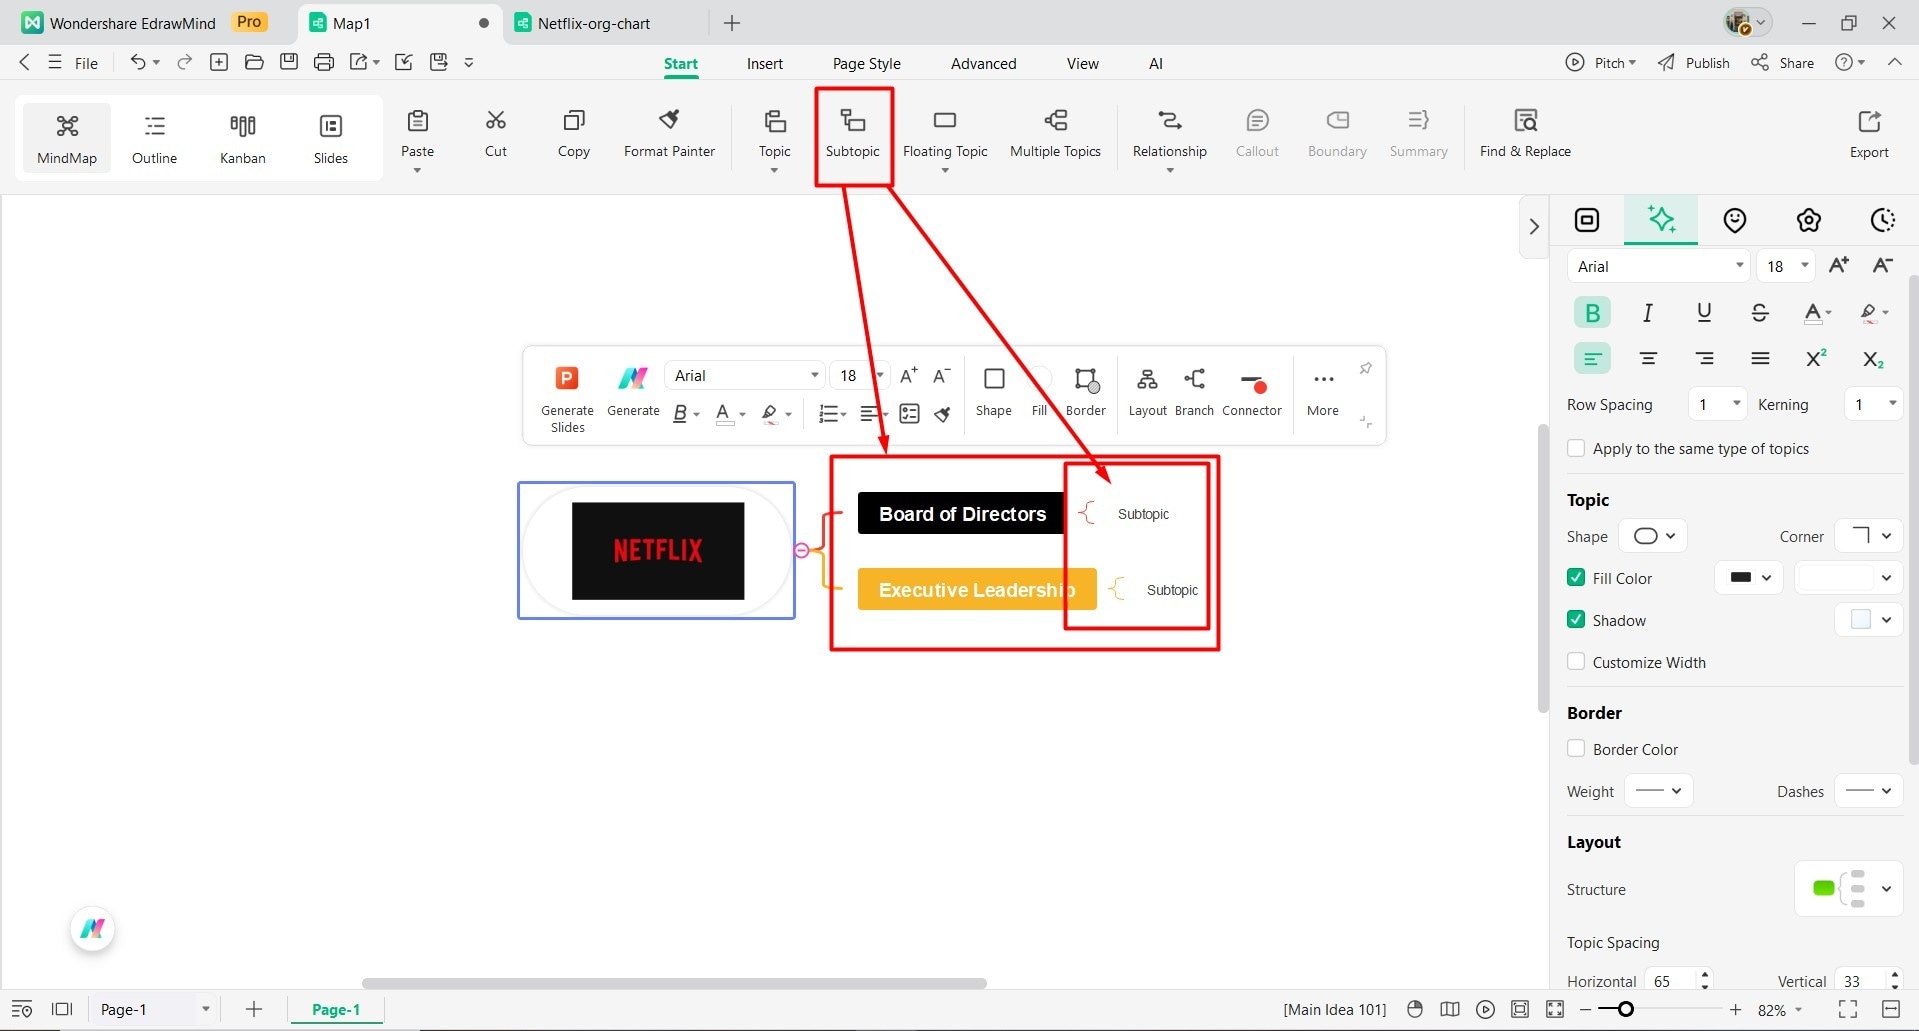Open topic Shape dropdown
The image size is (1919, 1031).
coord(1653,536)
